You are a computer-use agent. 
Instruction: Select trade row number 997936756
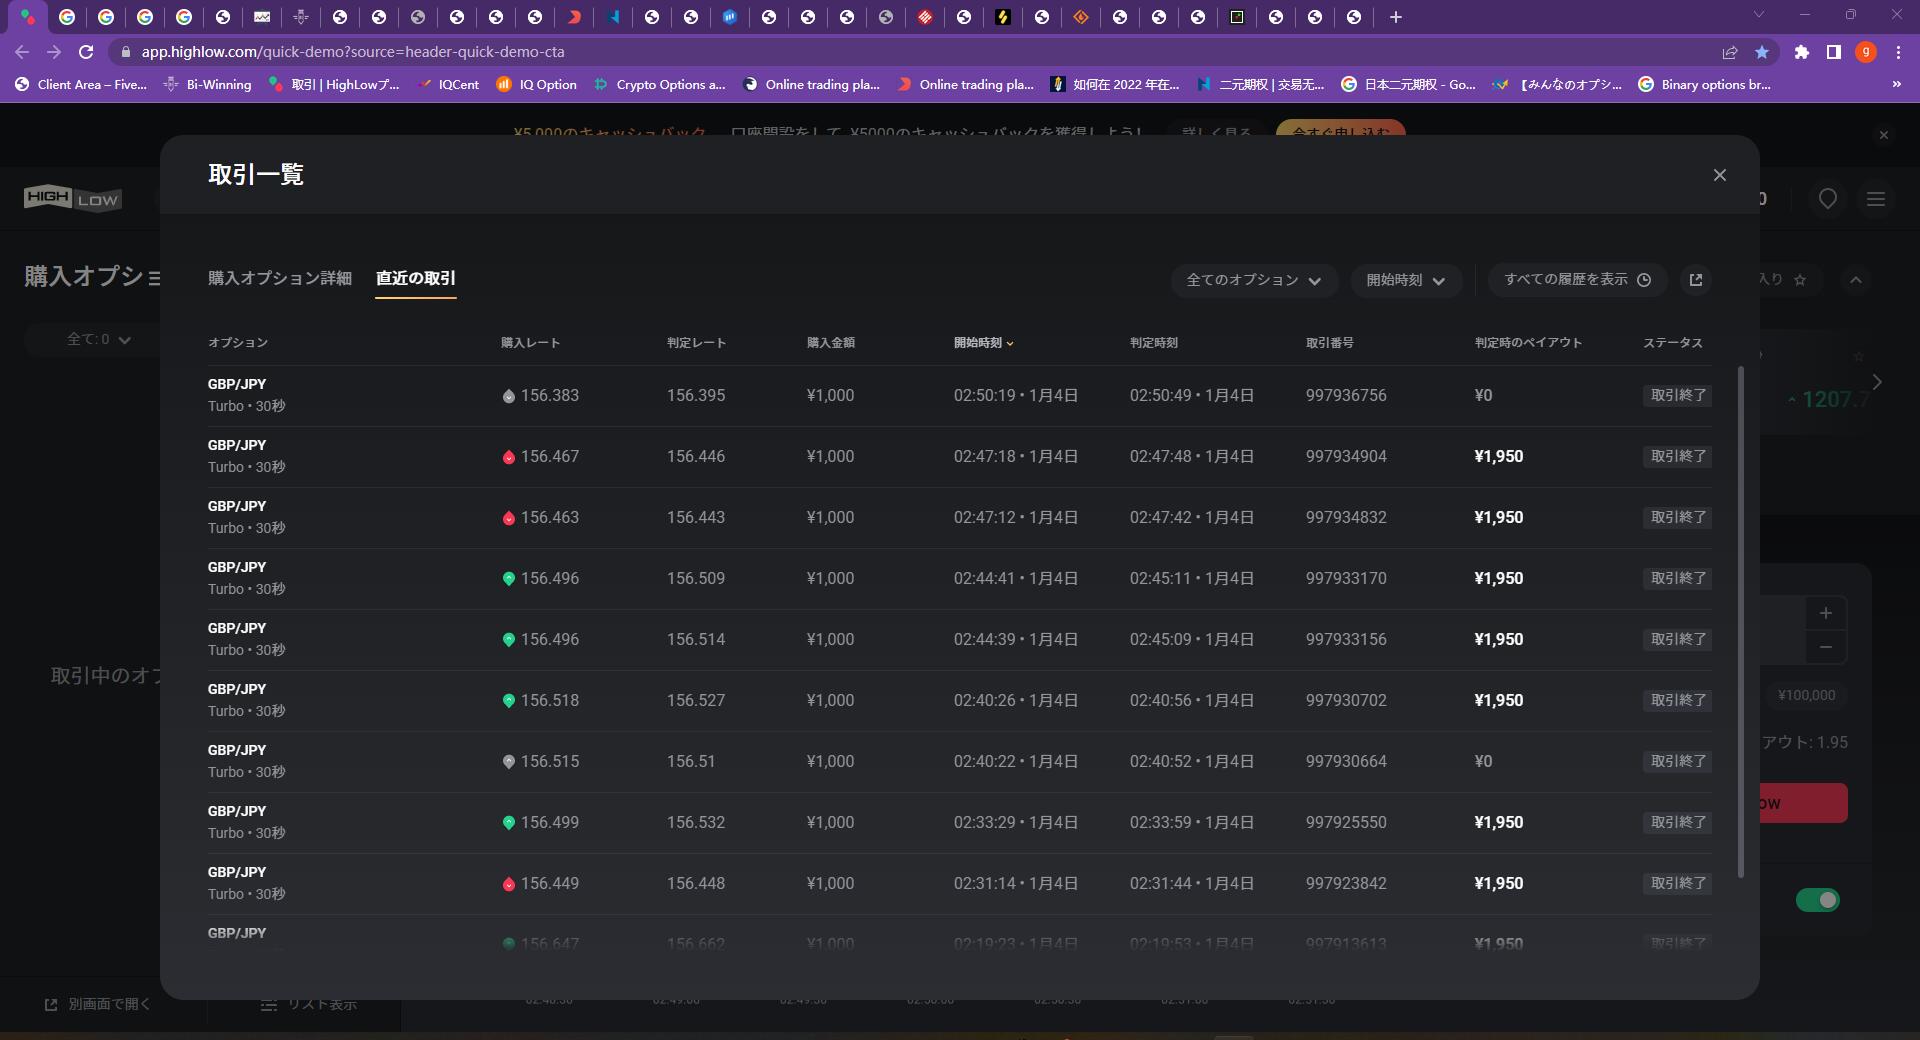point(1345,396)
